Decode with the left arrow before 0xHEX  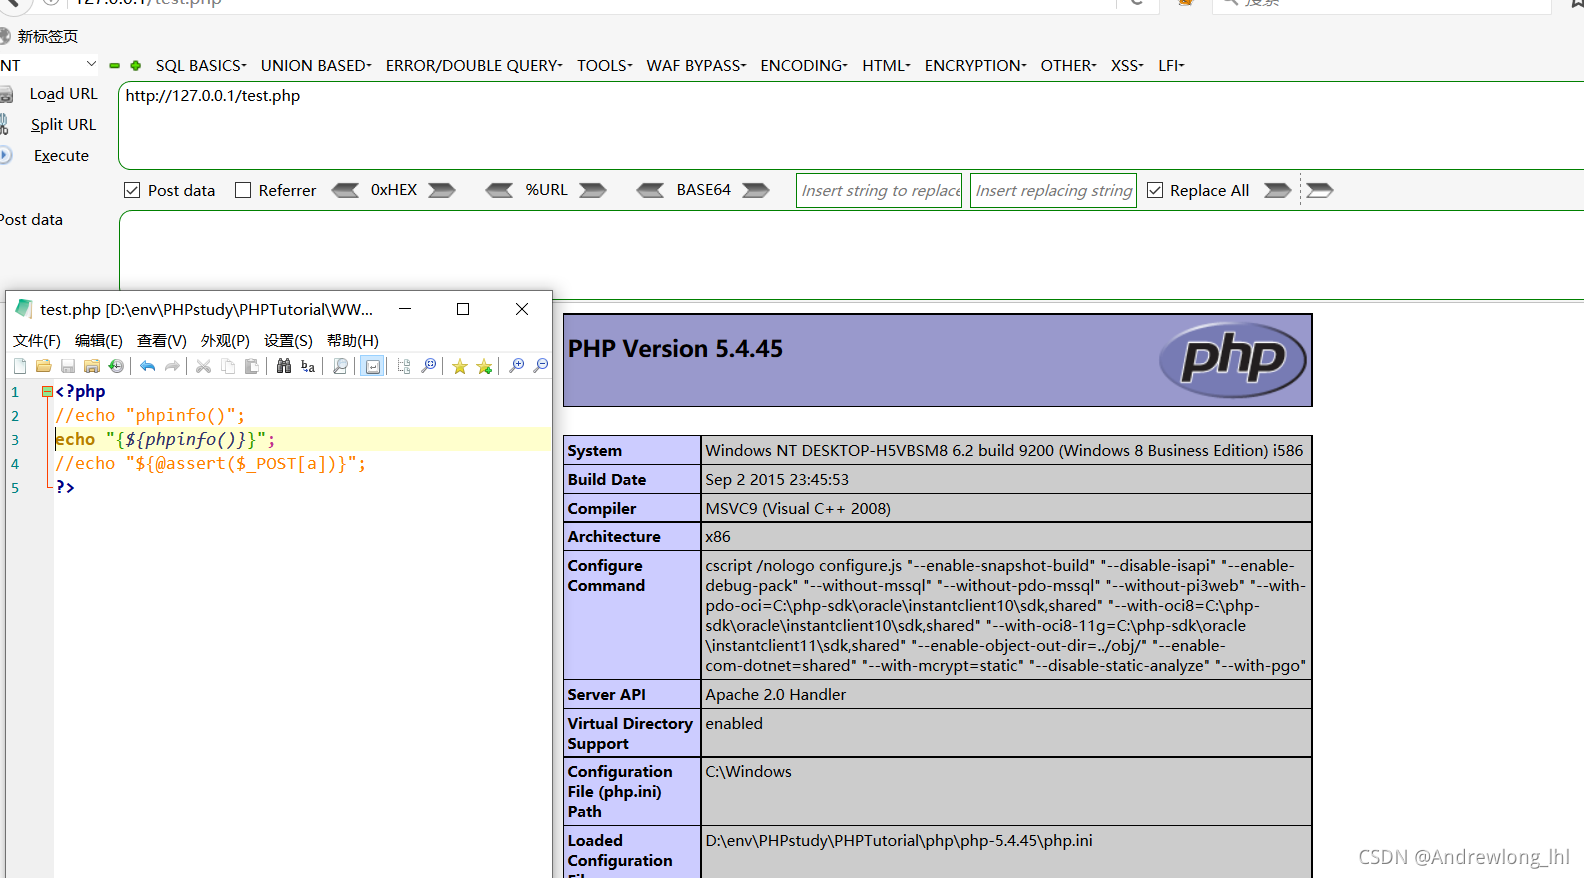coord(345,190)
